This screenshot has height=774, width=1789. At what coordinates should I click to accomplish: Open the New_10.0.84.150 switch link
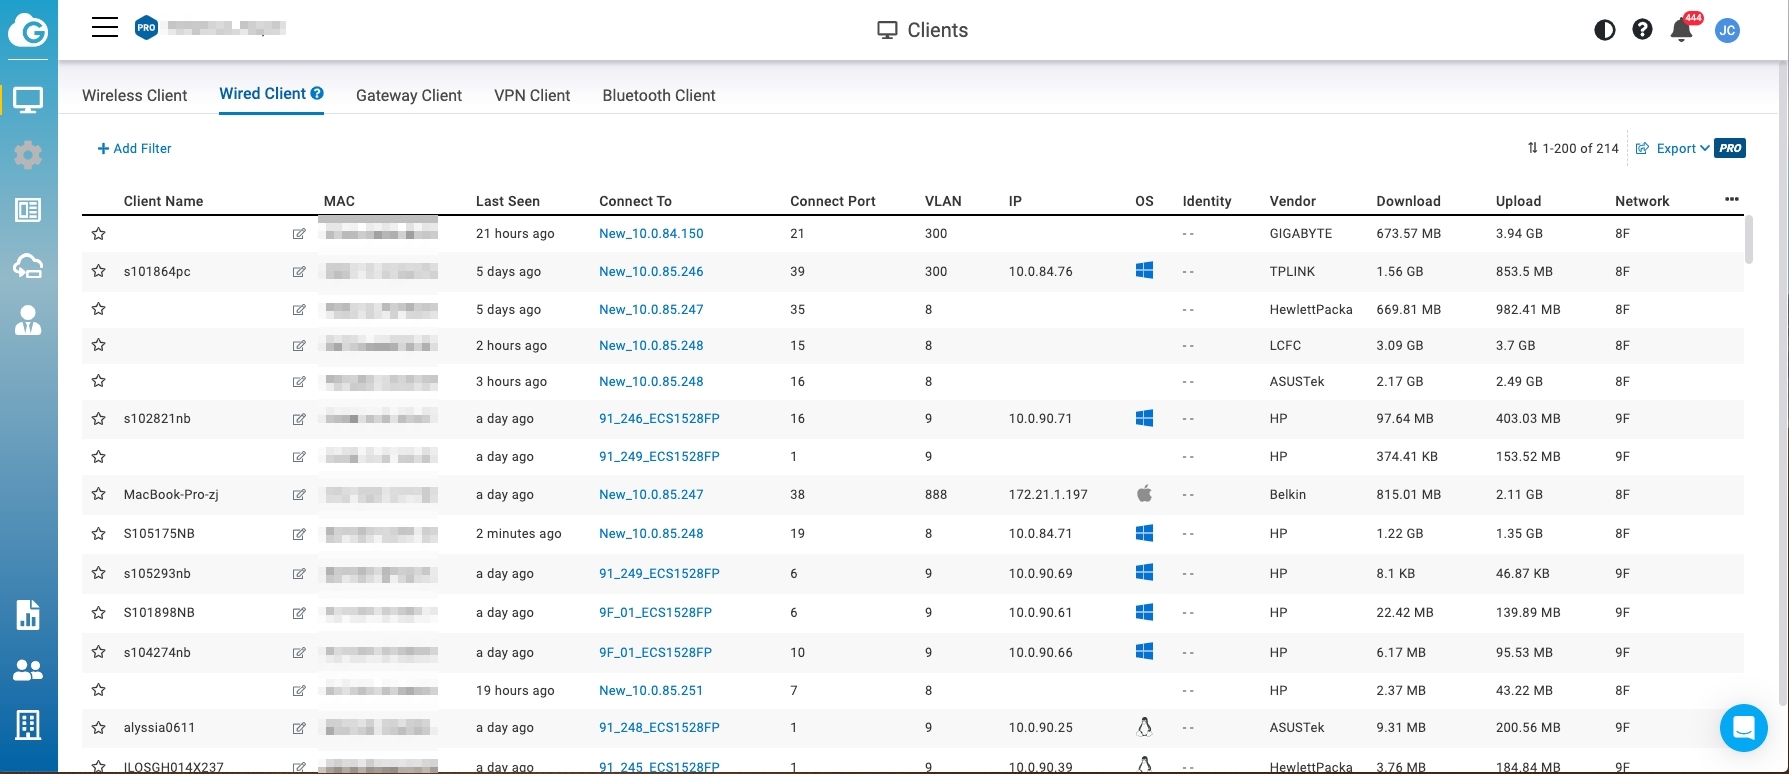pos(651,234)
